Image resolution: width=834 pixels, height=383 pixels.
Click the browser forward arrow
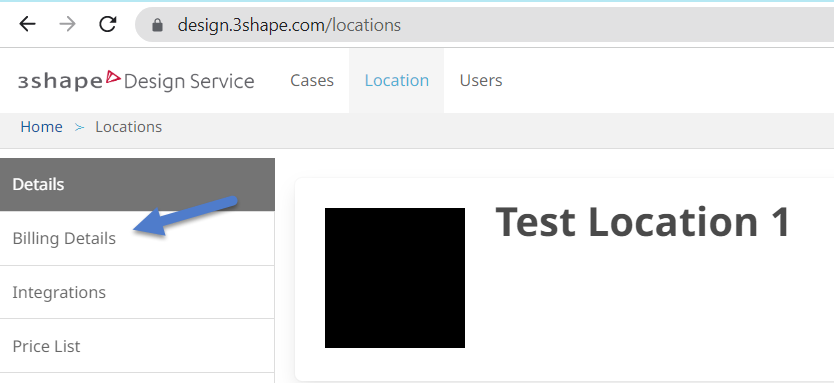tap(68, 24)
